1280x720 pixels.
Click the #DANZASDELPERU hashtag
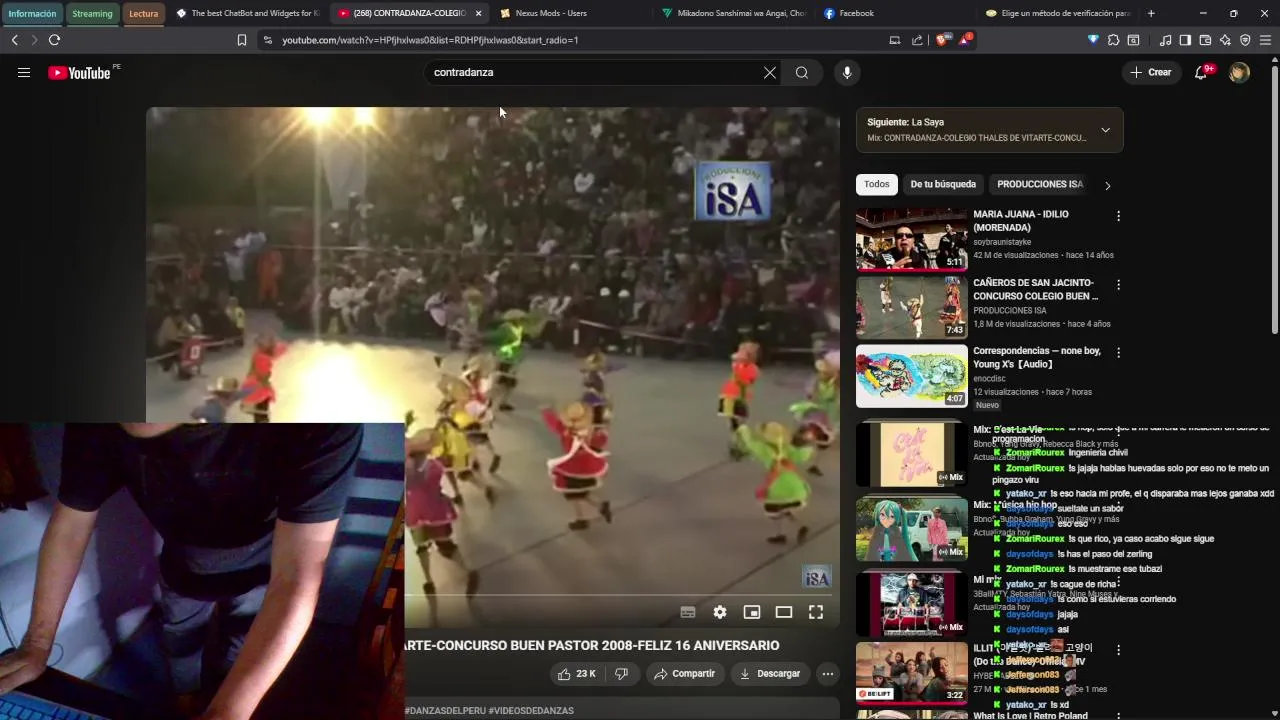[x=445, y=711]
